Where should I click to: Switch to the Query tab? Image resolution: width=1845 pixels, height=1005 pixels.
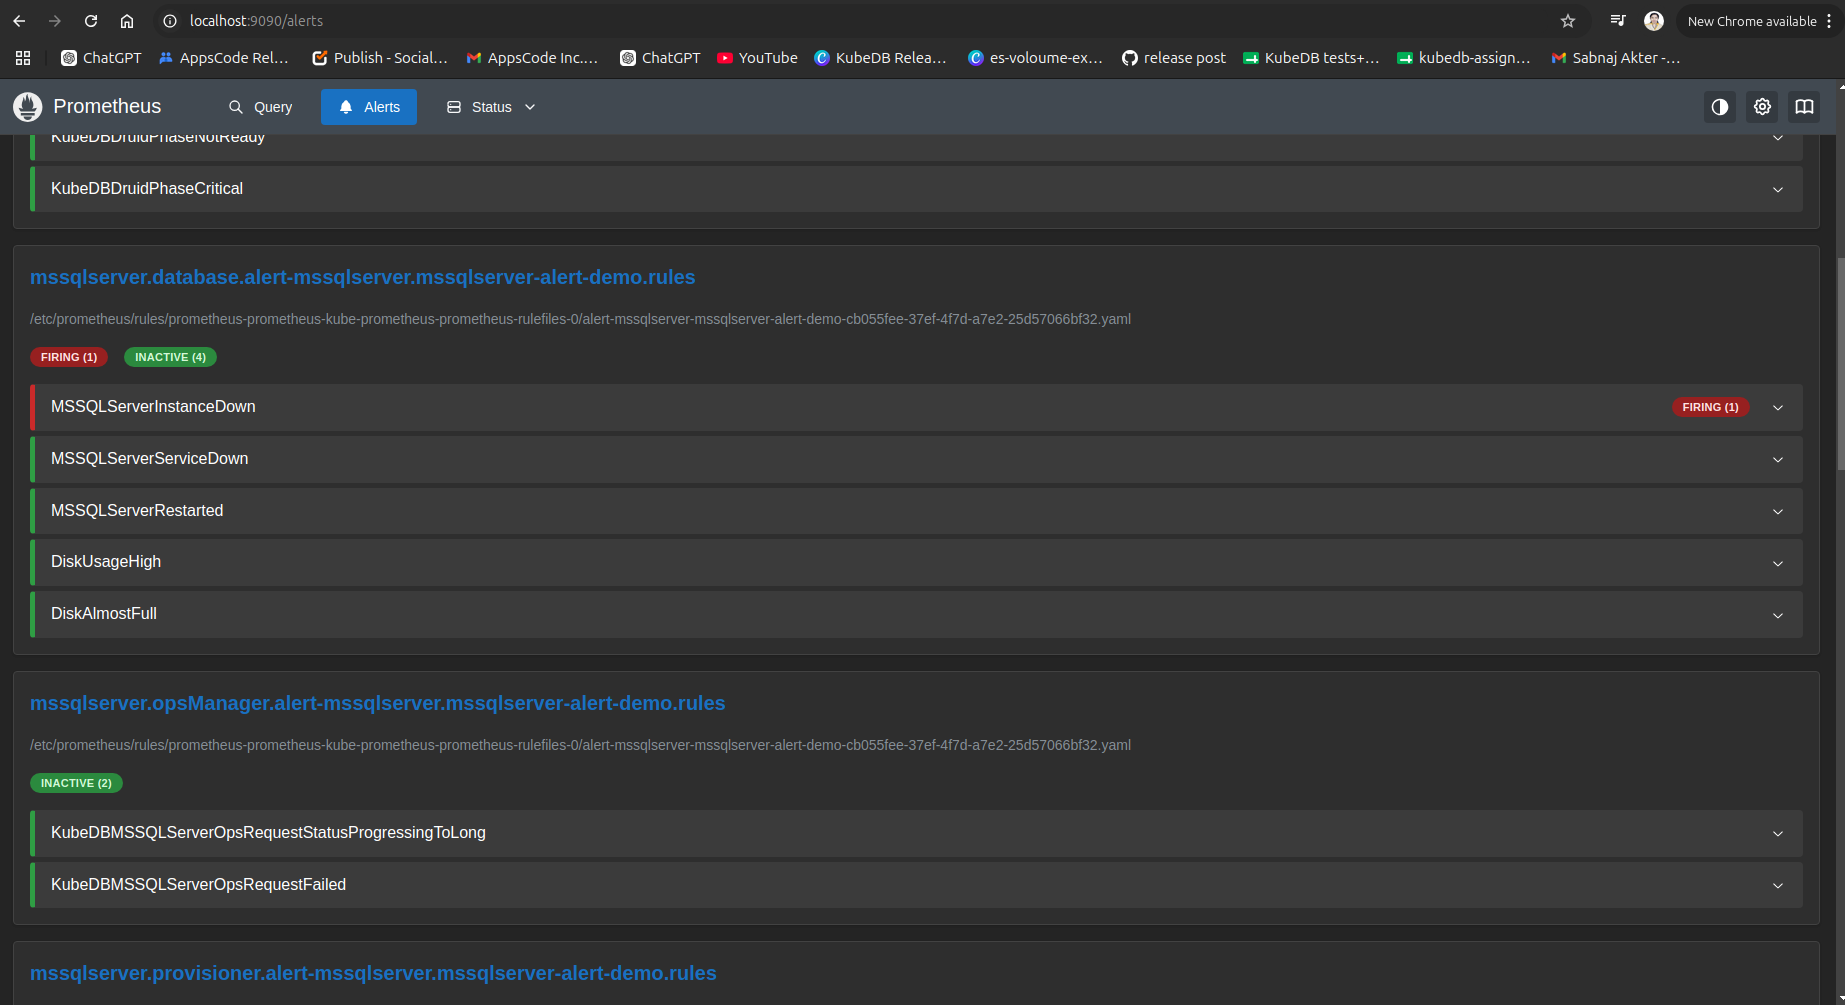point(260,107)
